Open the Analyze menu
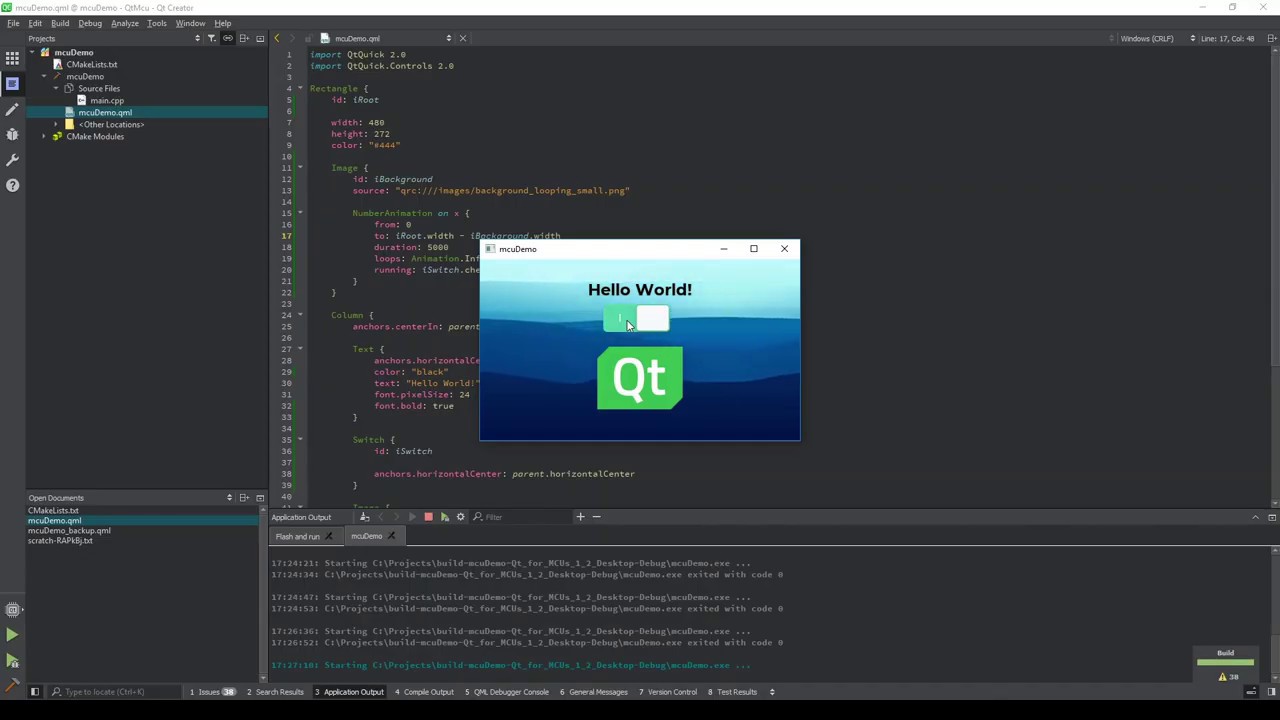This screenshot has width=1280, height=720. (x=125, y=23)
